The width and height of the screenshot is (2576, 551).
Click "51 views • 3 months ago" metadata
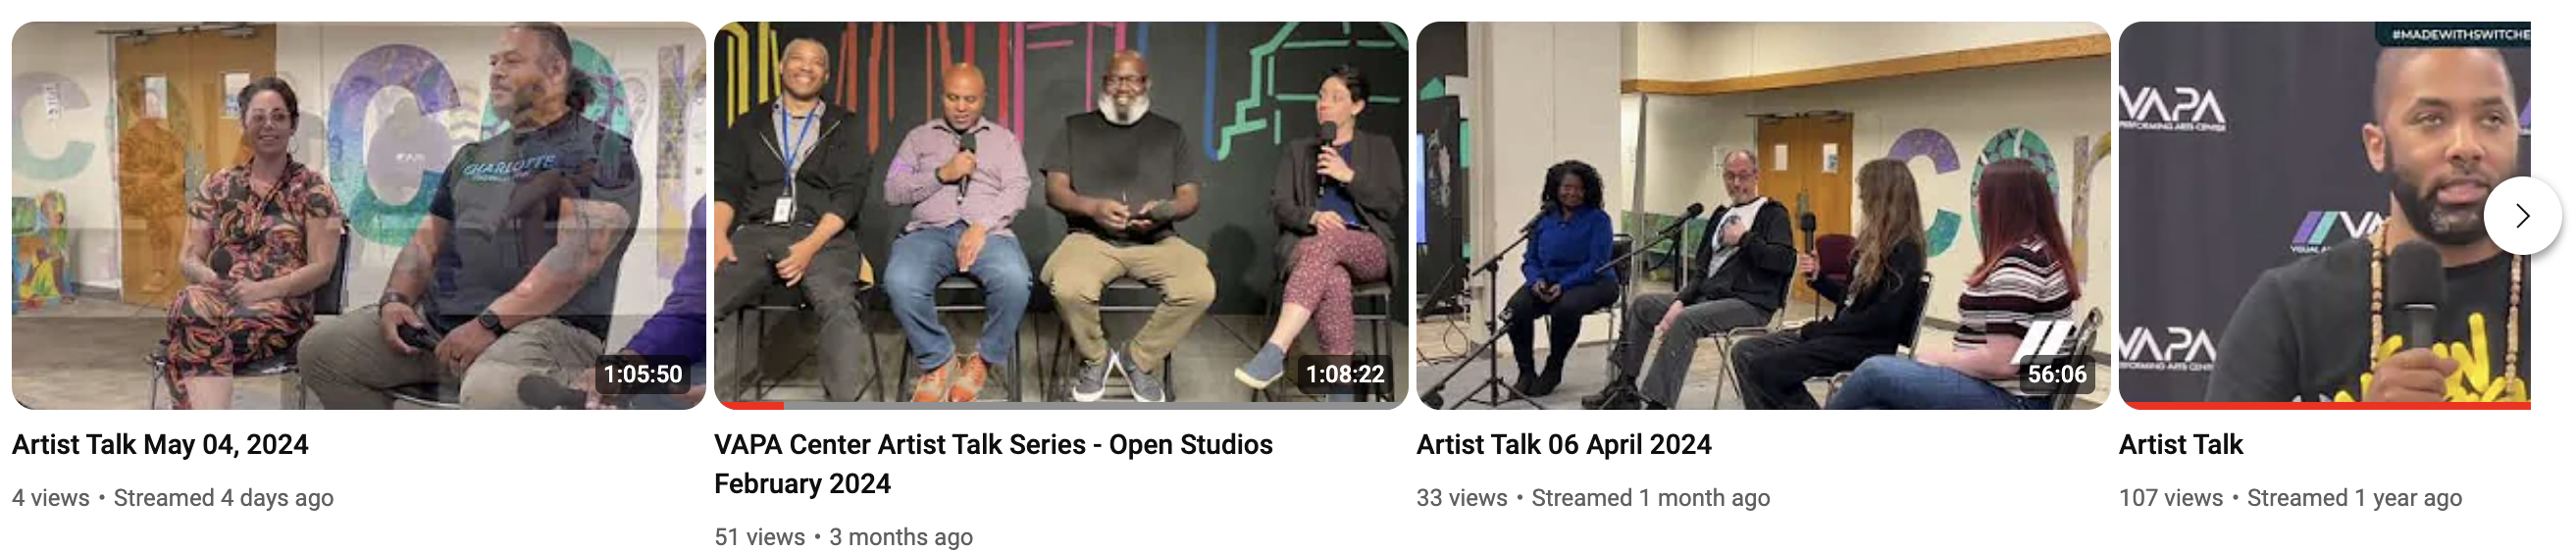point(843,537)
